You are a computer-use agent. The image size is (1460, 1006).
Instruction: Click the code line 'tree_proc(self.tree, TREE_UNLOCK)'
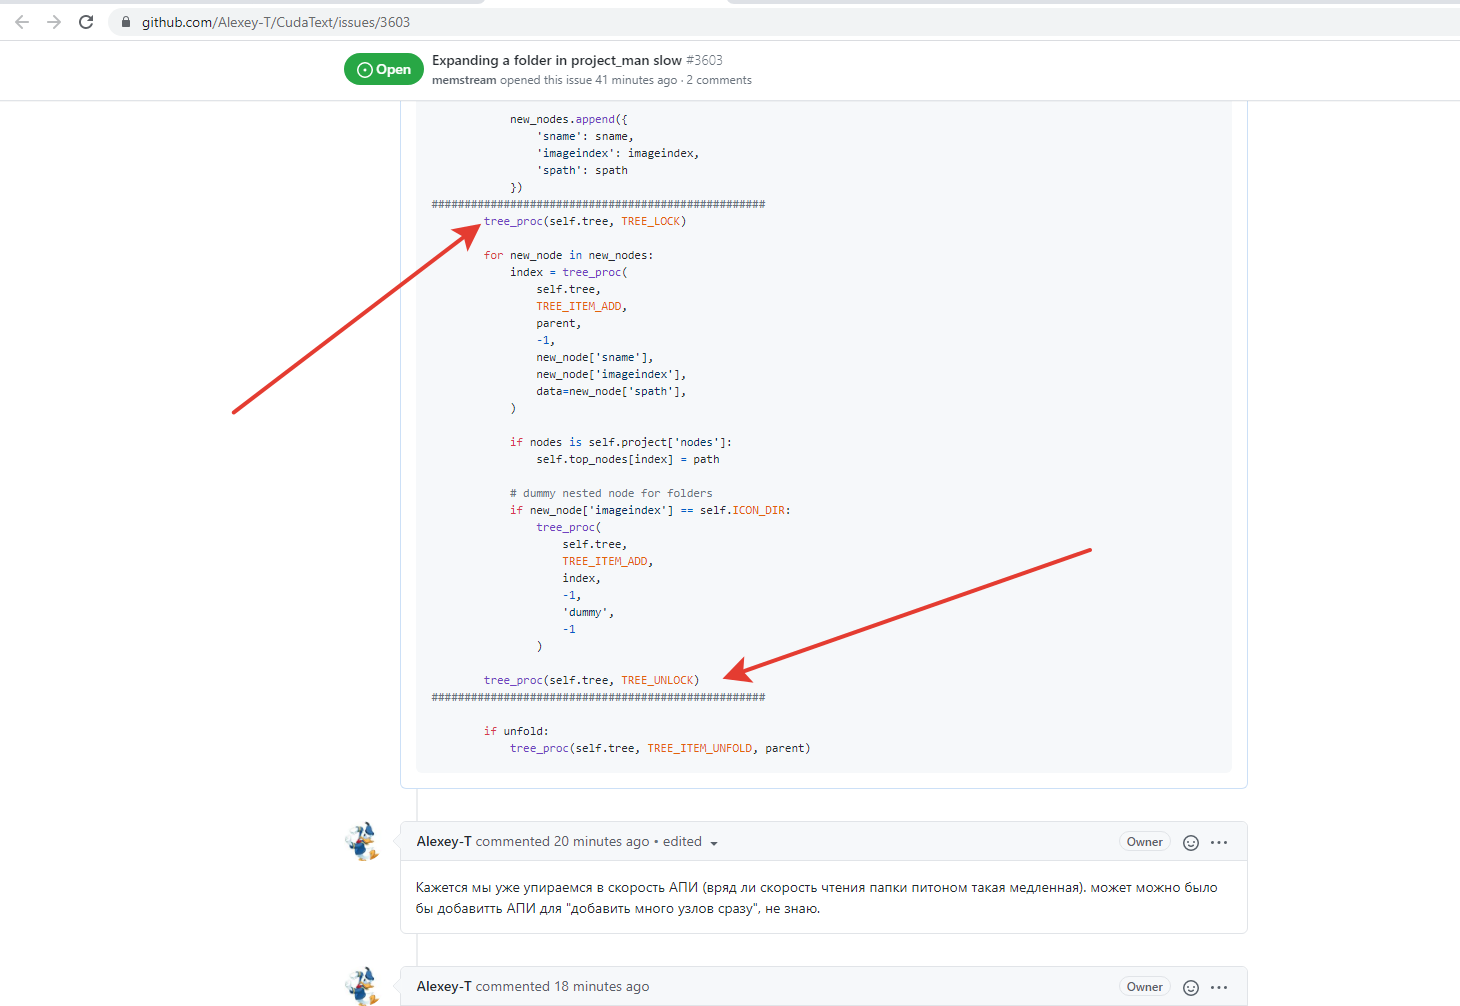pos(592,680)
